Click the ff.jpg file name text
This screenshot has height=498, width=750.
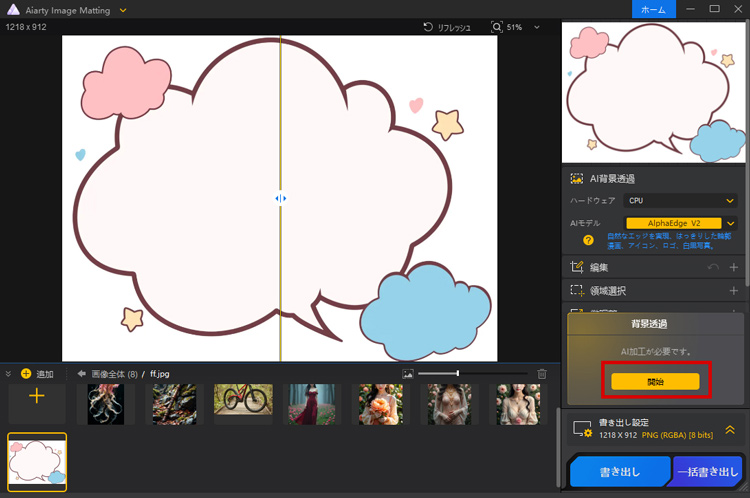[x=160, y=374]
